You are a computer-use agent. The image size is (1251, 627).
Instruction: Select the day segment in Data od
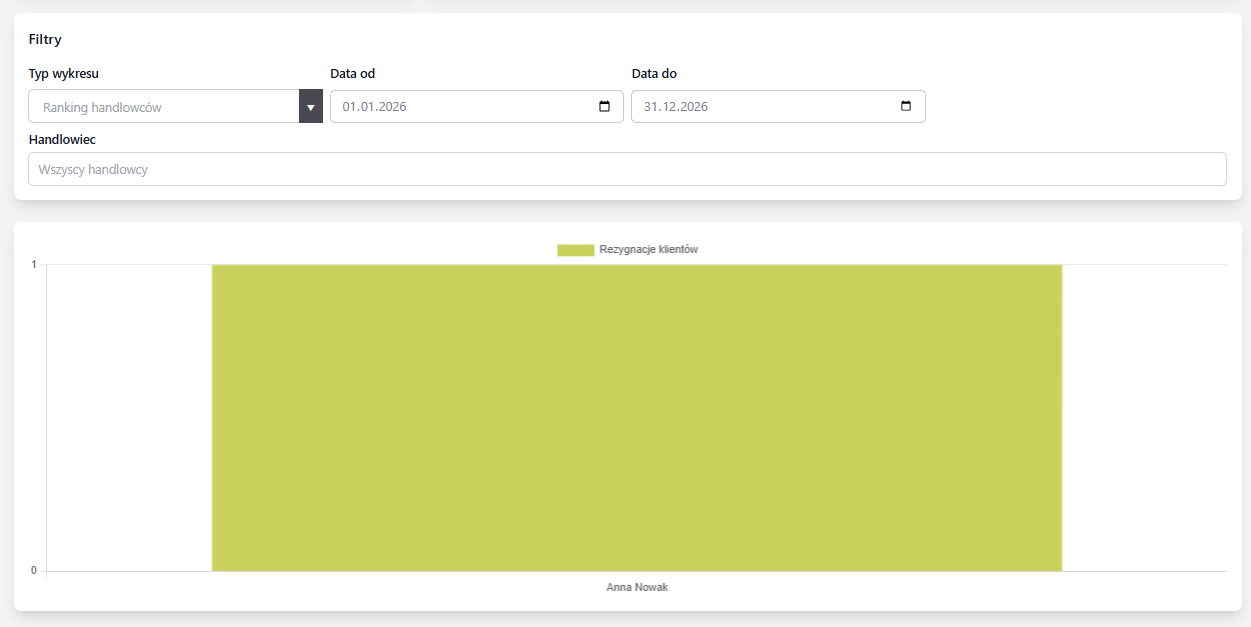[349, 107]
